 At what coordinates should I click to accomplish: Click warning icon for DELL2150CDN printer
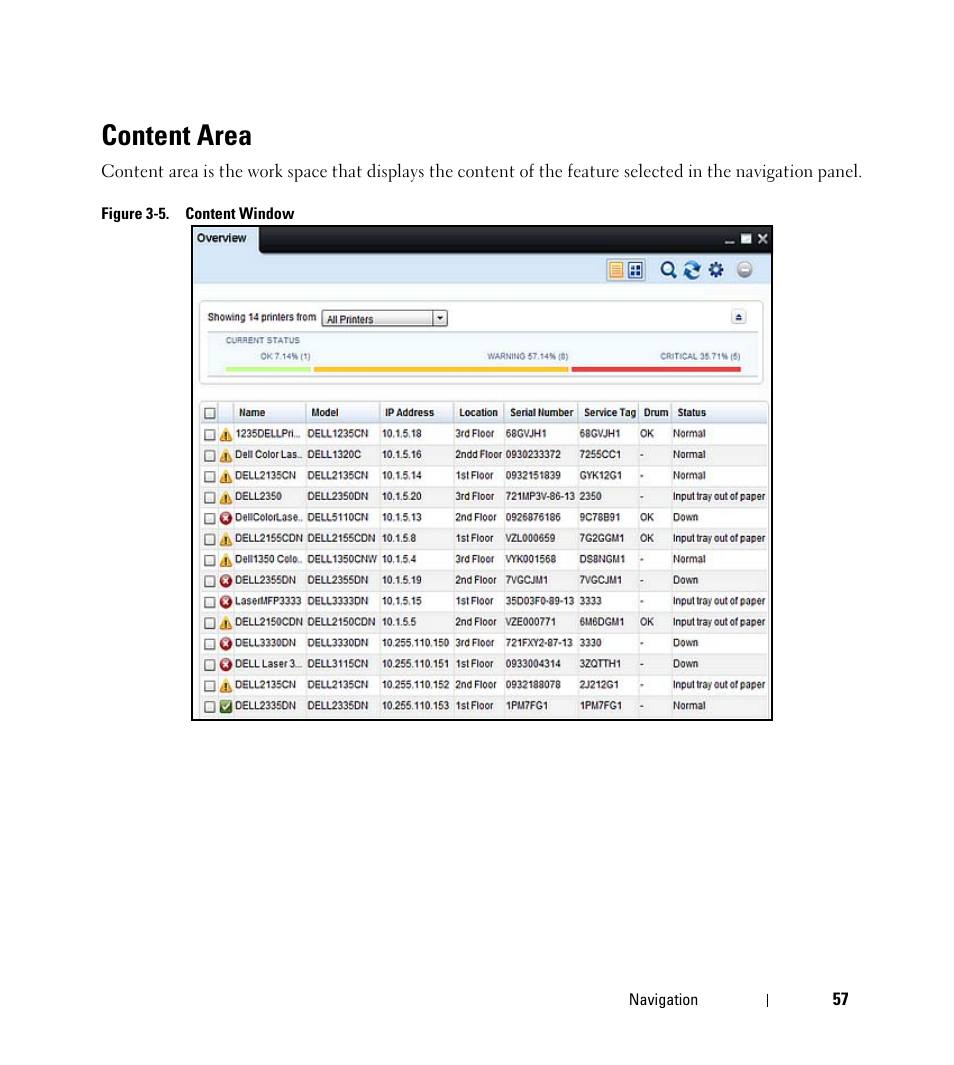pyautogui.click(x=225, y=623)
